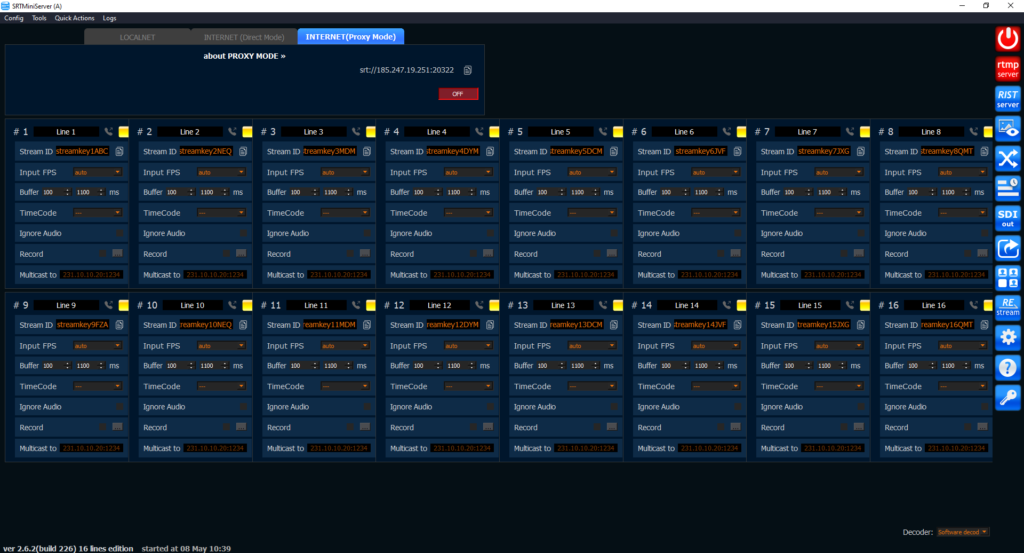This screenshot has width=1024, height=553.
Task: Switch to the LOCALNET tab
Action: tap(137, 37)
